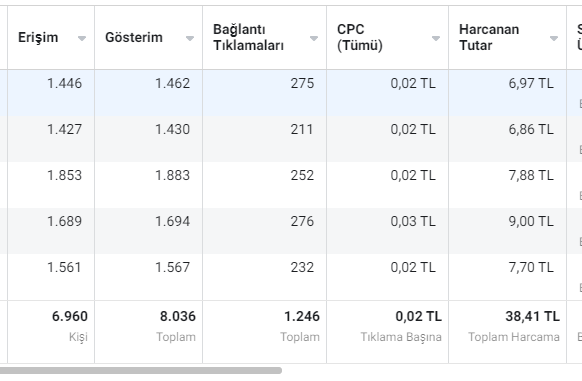The width and height of the screenshot is (582, 381).
Task: Click the 1.567 impressions cell
Action: [148, 277]
